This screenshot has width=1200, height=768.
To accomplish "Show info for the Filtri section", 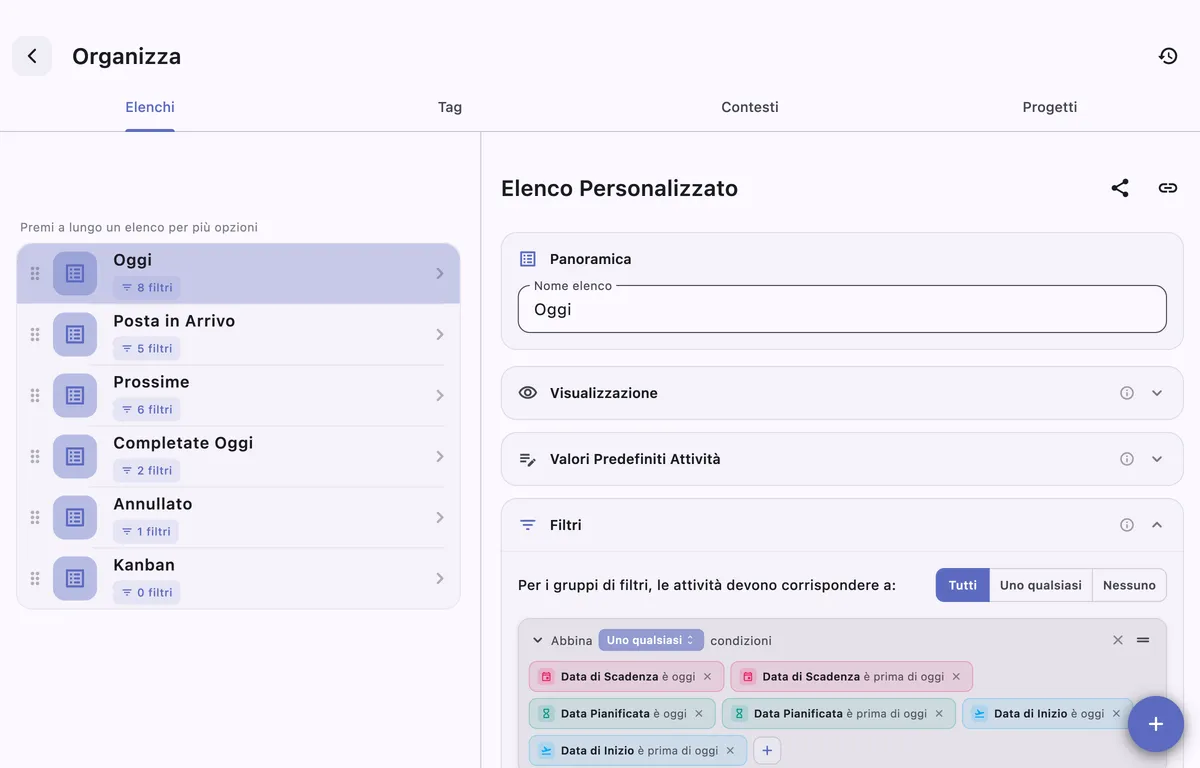I will 1127,525.
